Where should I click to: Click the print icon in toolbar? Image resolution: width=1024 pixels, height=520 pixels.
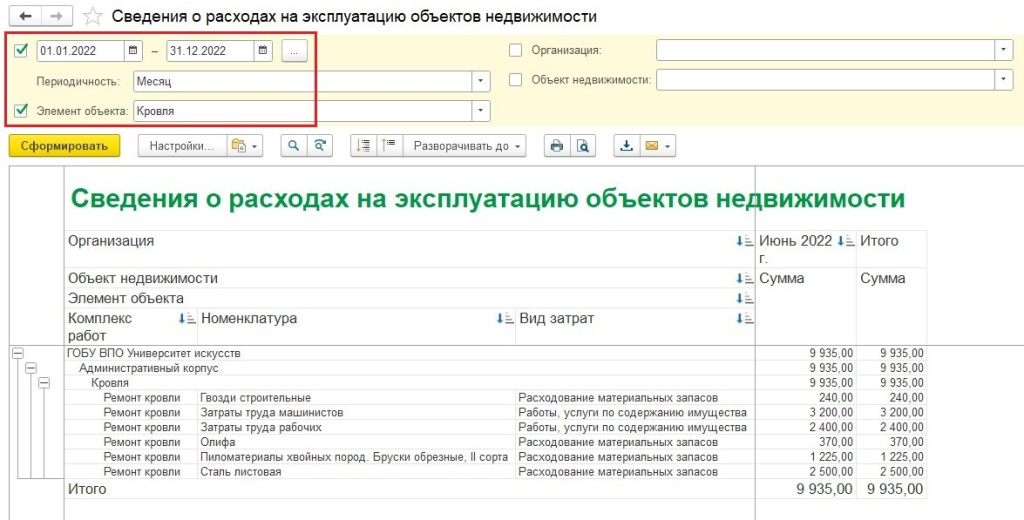[557, 146]
